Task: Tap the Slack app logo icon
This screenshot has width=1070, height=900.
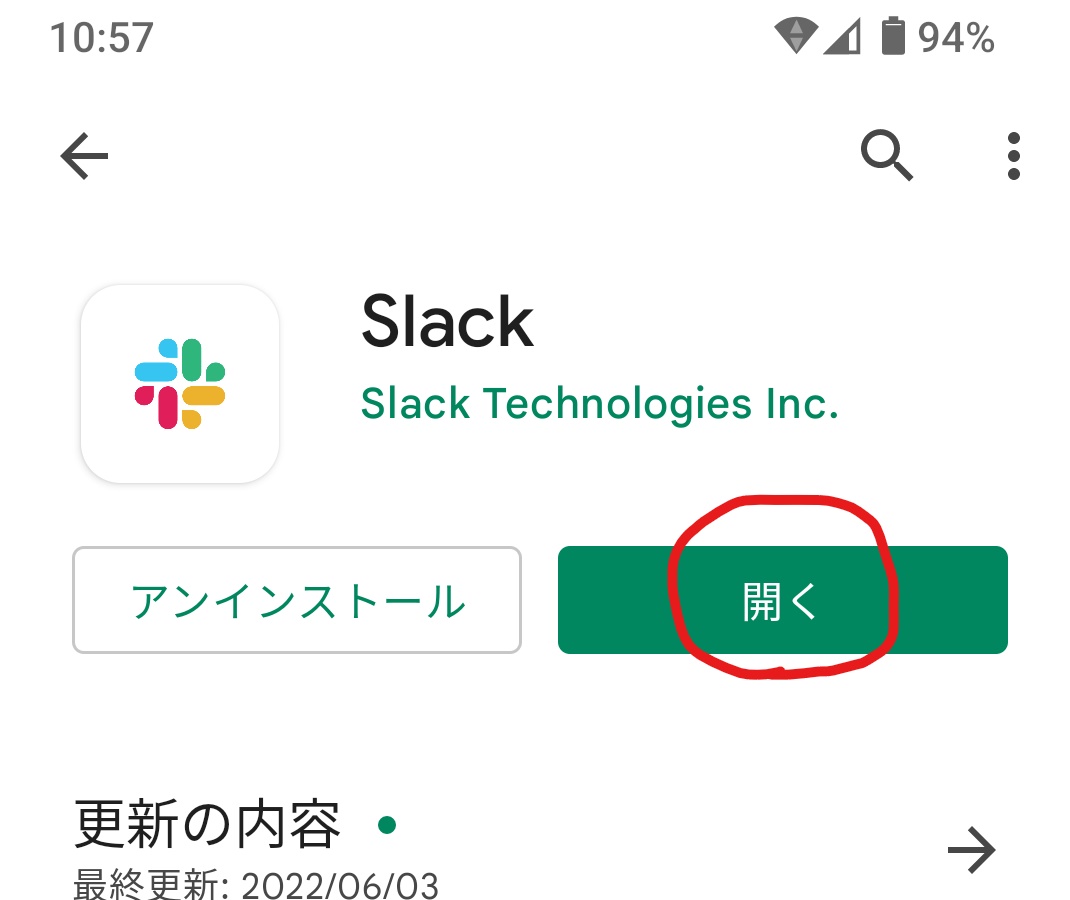Action: click(x=180, y=384)
